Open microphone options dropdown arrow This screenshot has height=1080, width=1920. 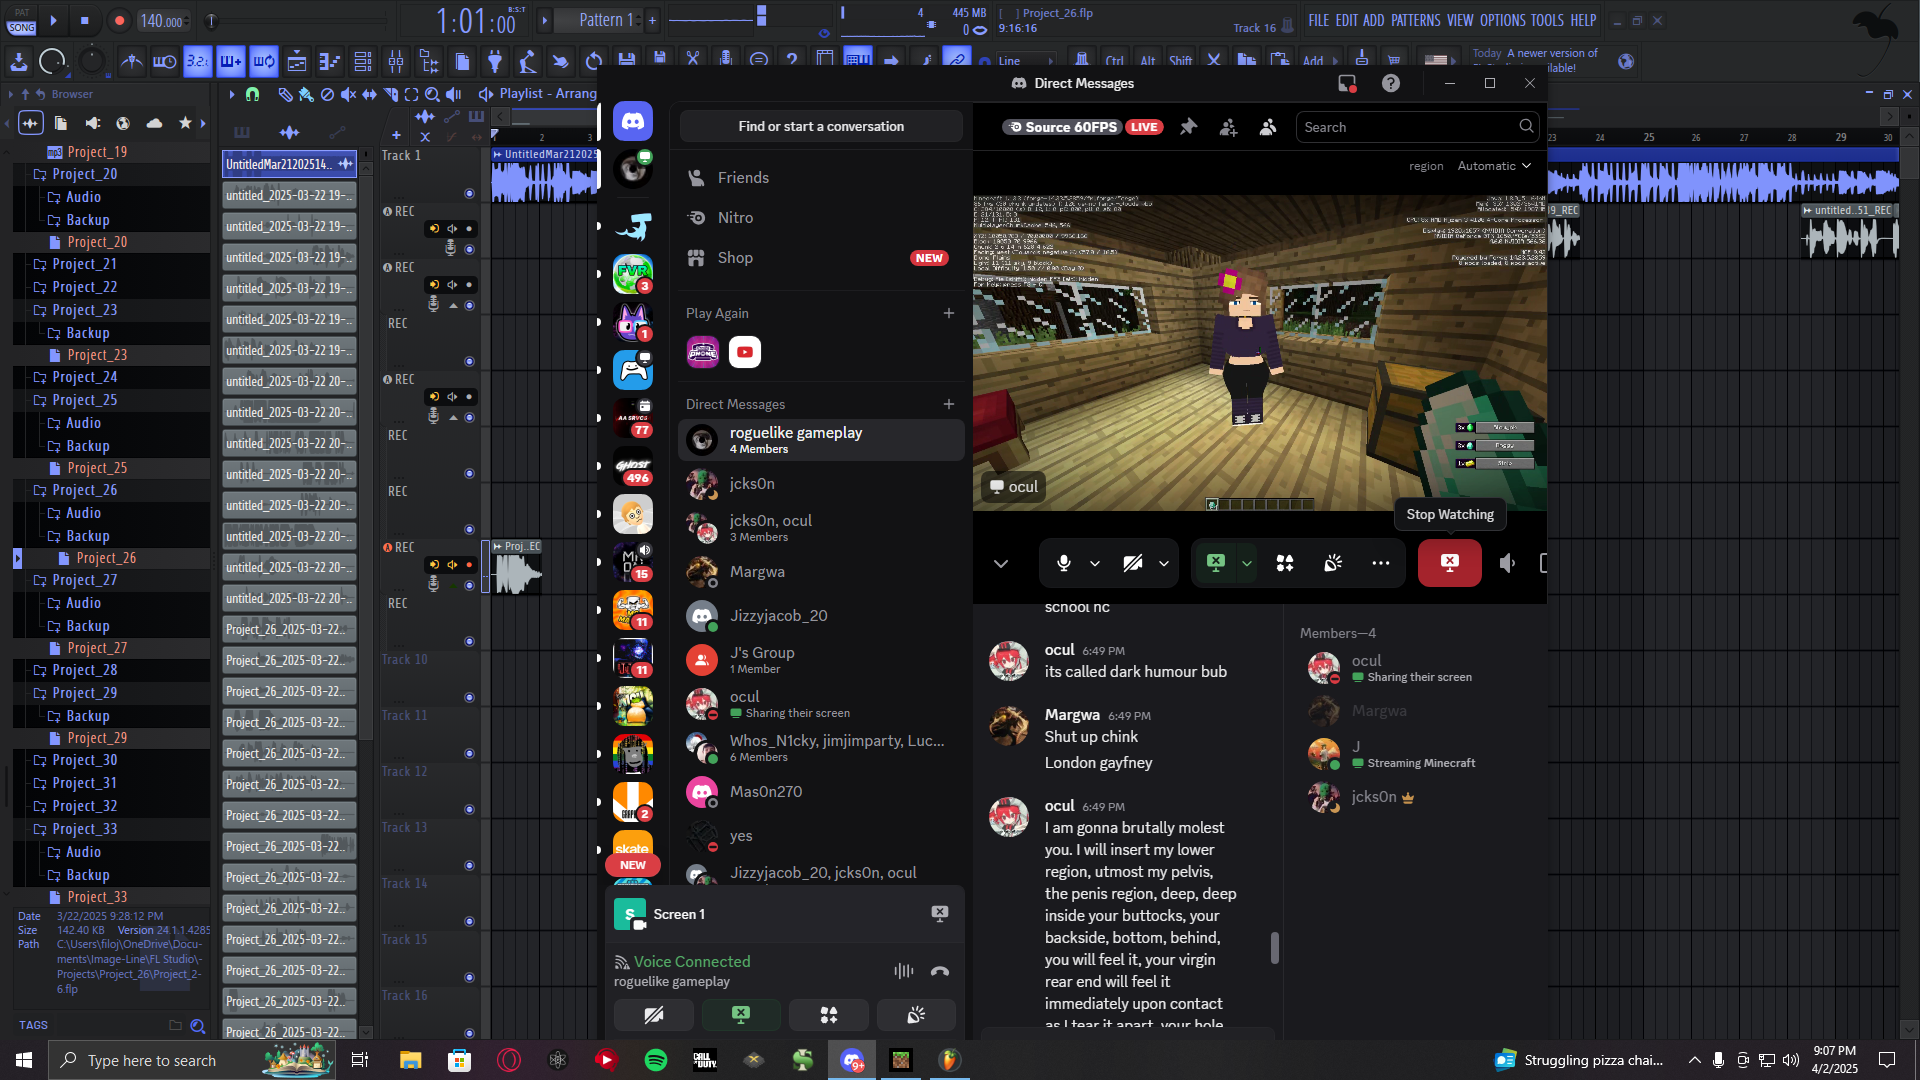[1095, 564]
